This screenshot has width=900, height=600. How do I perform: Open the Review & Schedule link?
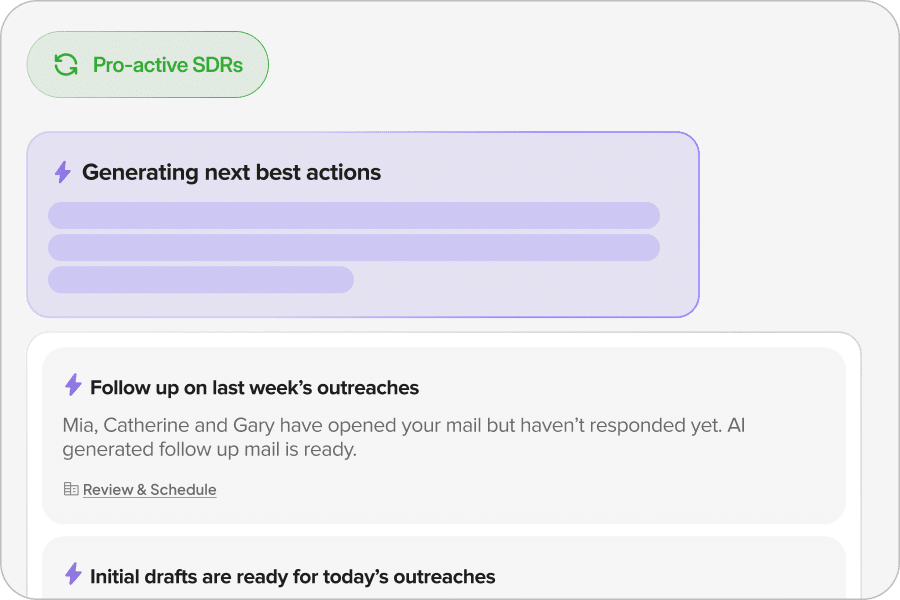point(149,489)
